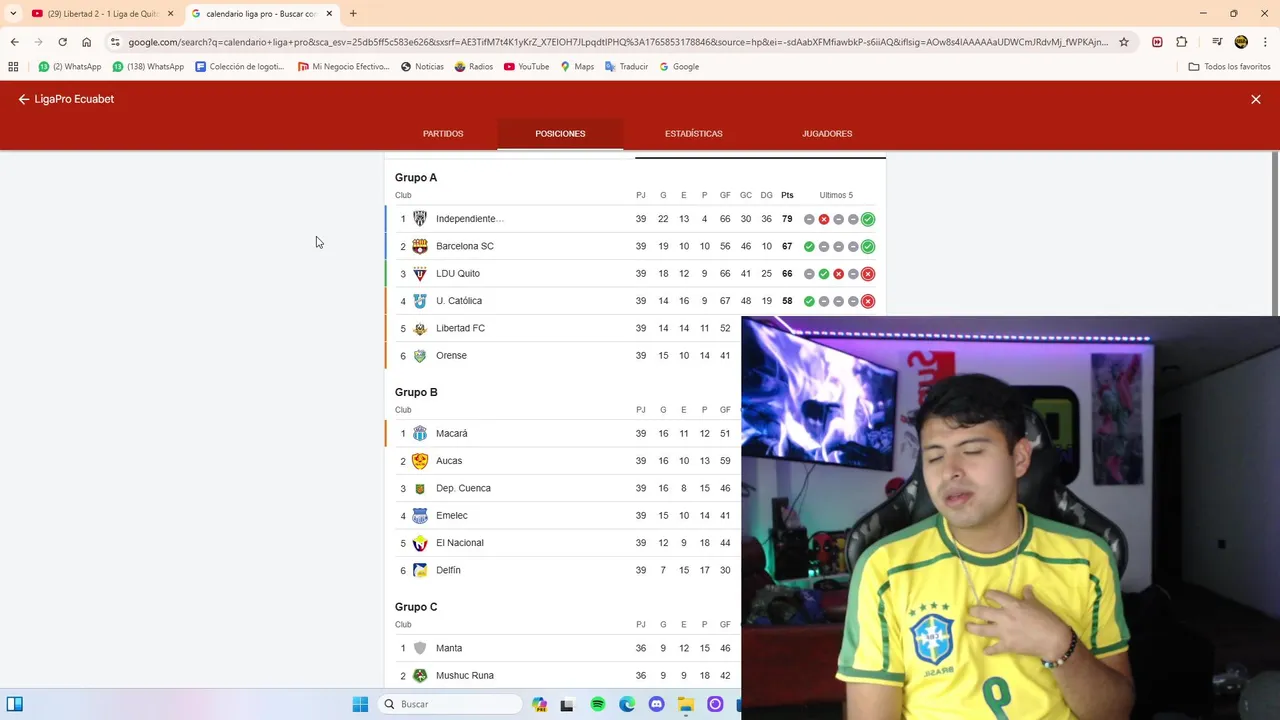The width and height of the screenshot is (1280, 720).
Task: Open the apps grid in bookmarks bar
Action: coord(13,67)
